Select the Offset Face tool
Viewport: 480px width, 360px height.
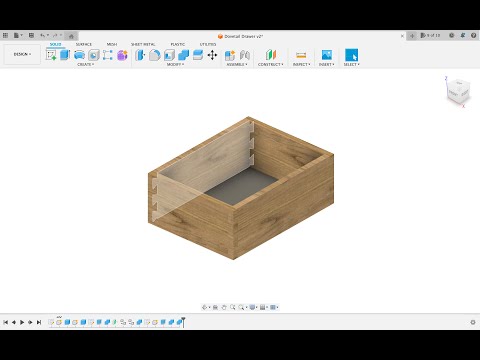pyautogui.click(x=198, y=55)
